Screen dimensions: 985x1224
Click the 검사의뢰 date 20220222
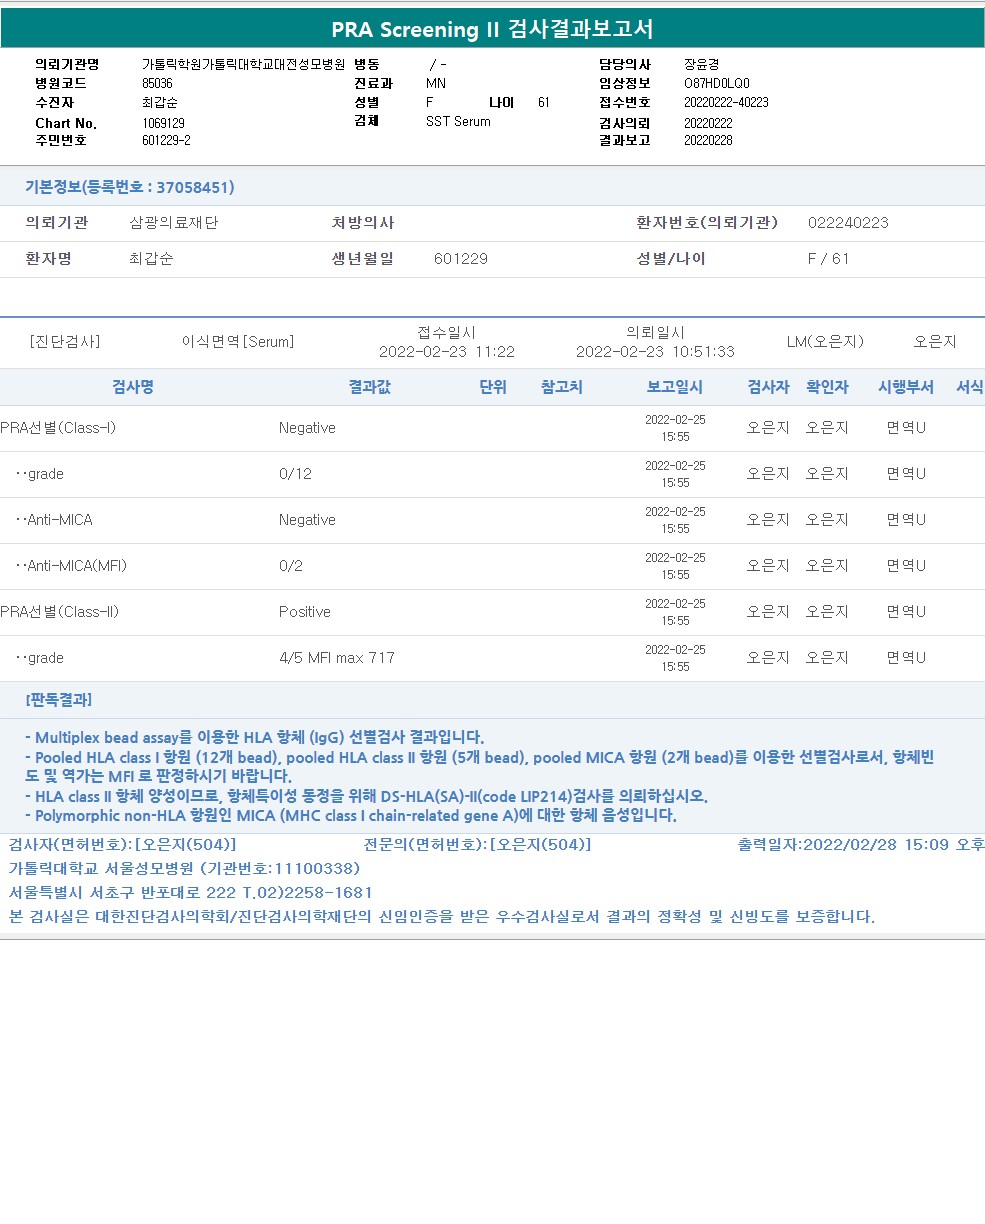point(708,123)
